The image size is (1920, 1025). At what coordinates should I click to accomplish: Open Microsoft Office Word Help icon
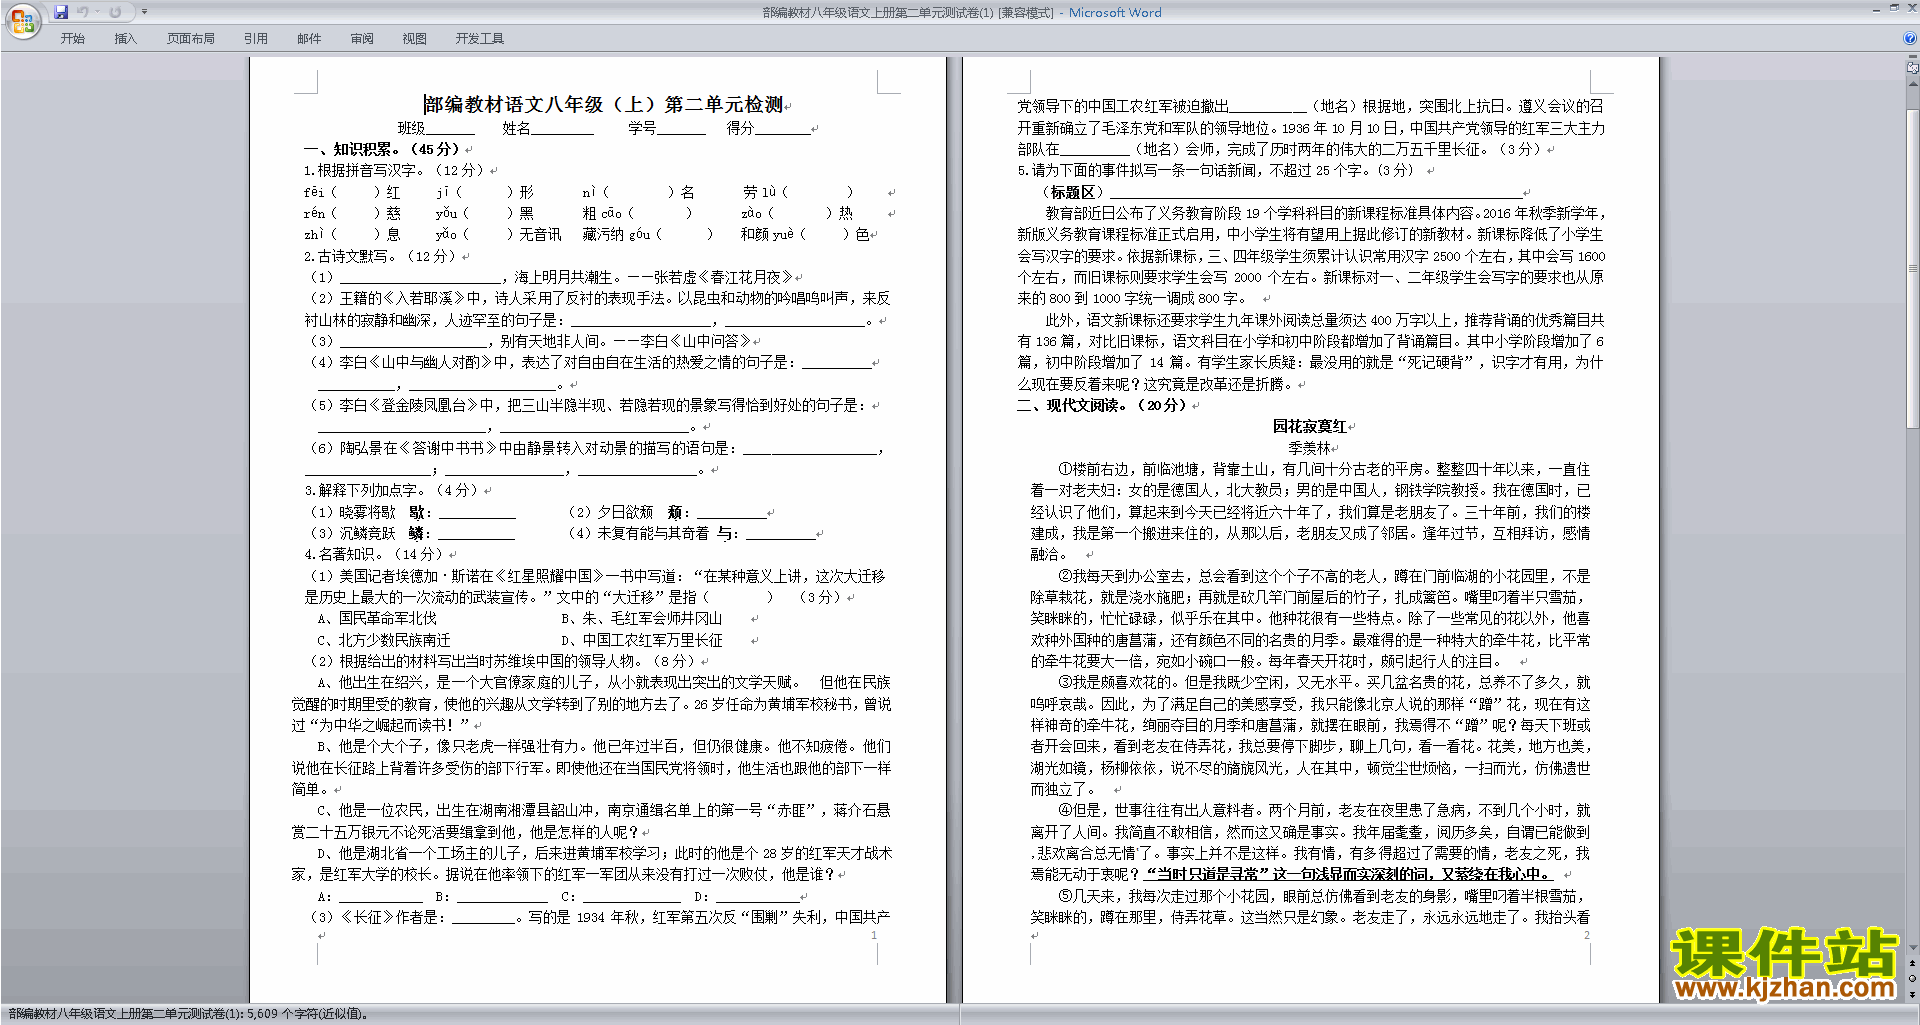1910,38
